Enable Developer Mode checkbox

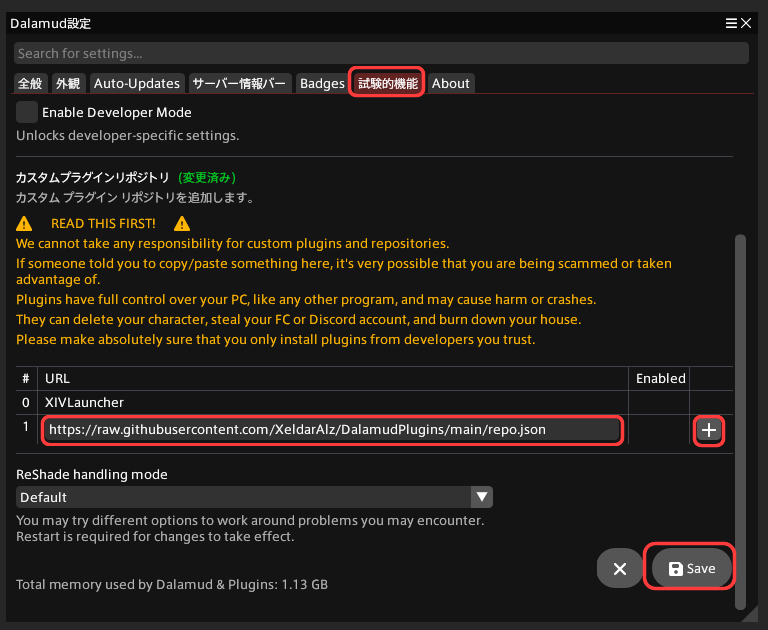click(27, 112)
